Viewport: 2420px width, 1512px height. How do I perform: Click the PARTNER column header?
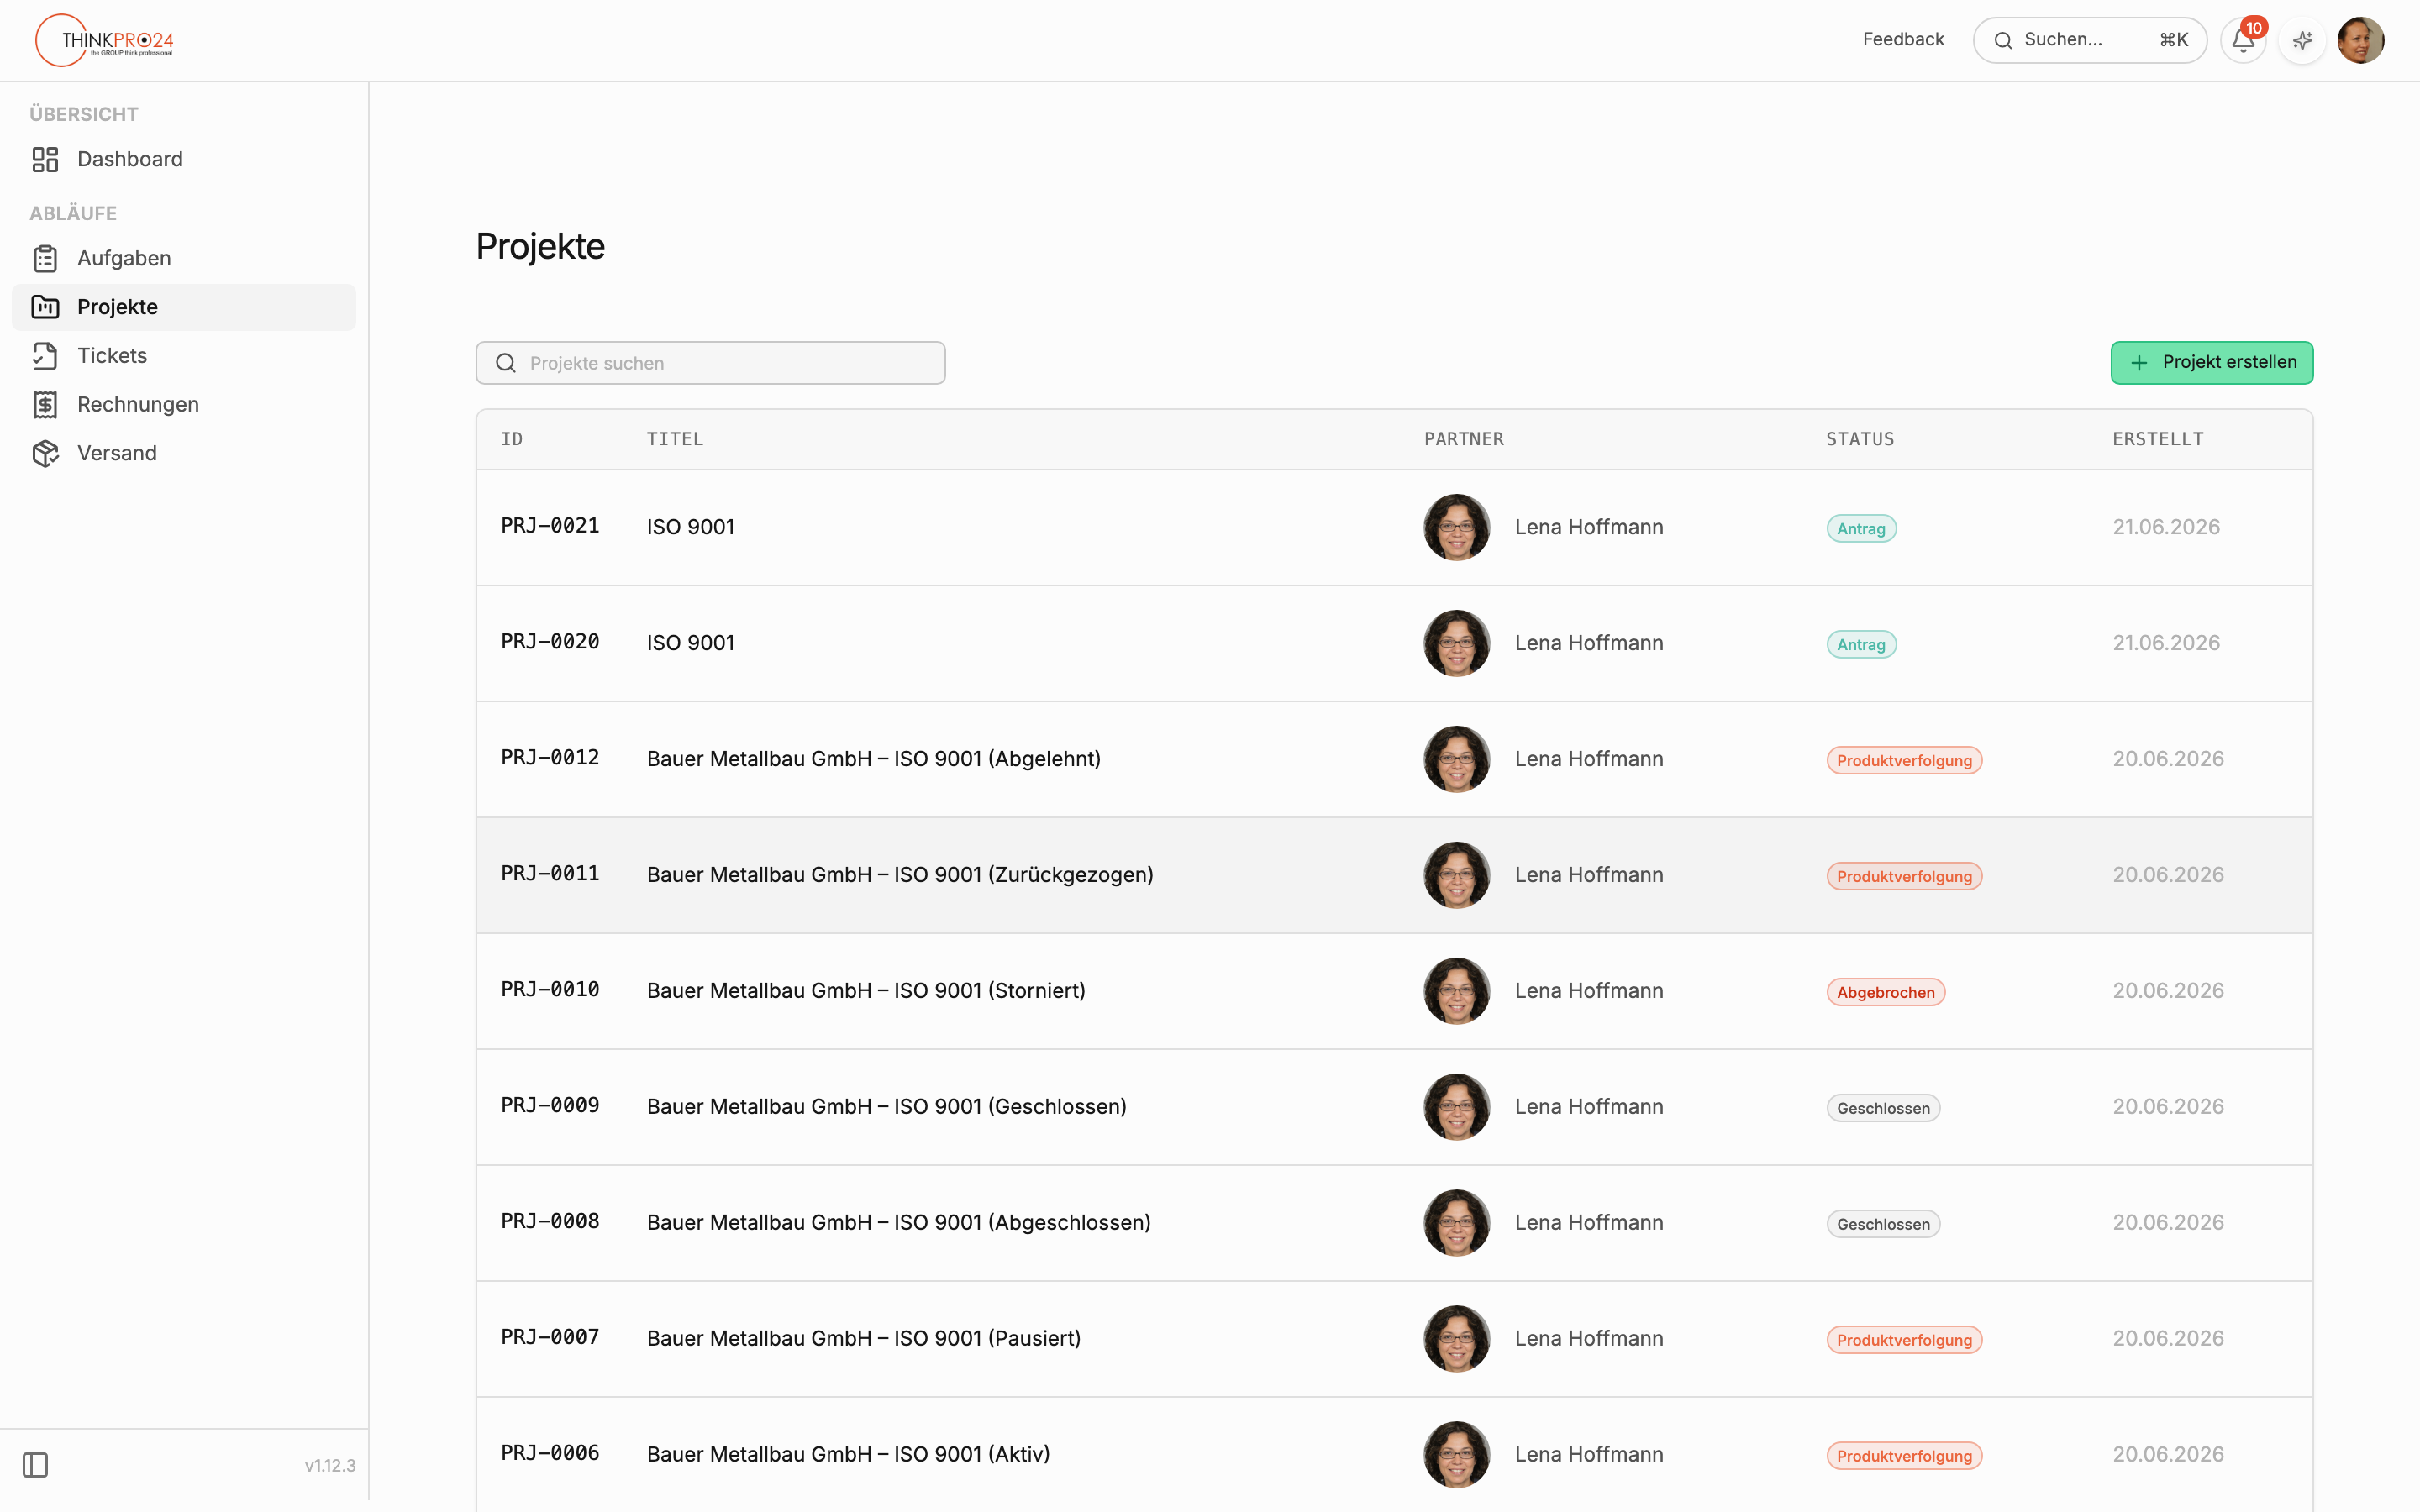[1464, 439]
